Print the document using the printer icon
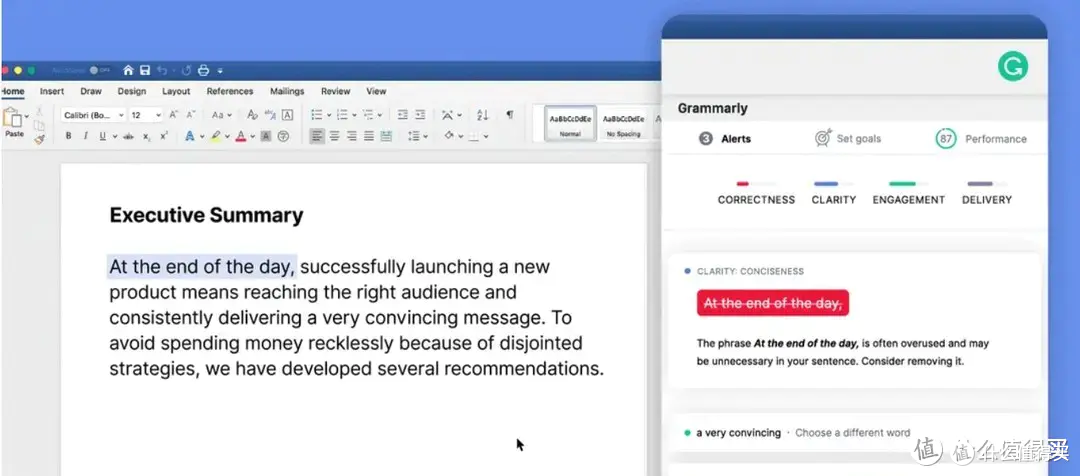The image size is (1080, 476). coord(203,70)
